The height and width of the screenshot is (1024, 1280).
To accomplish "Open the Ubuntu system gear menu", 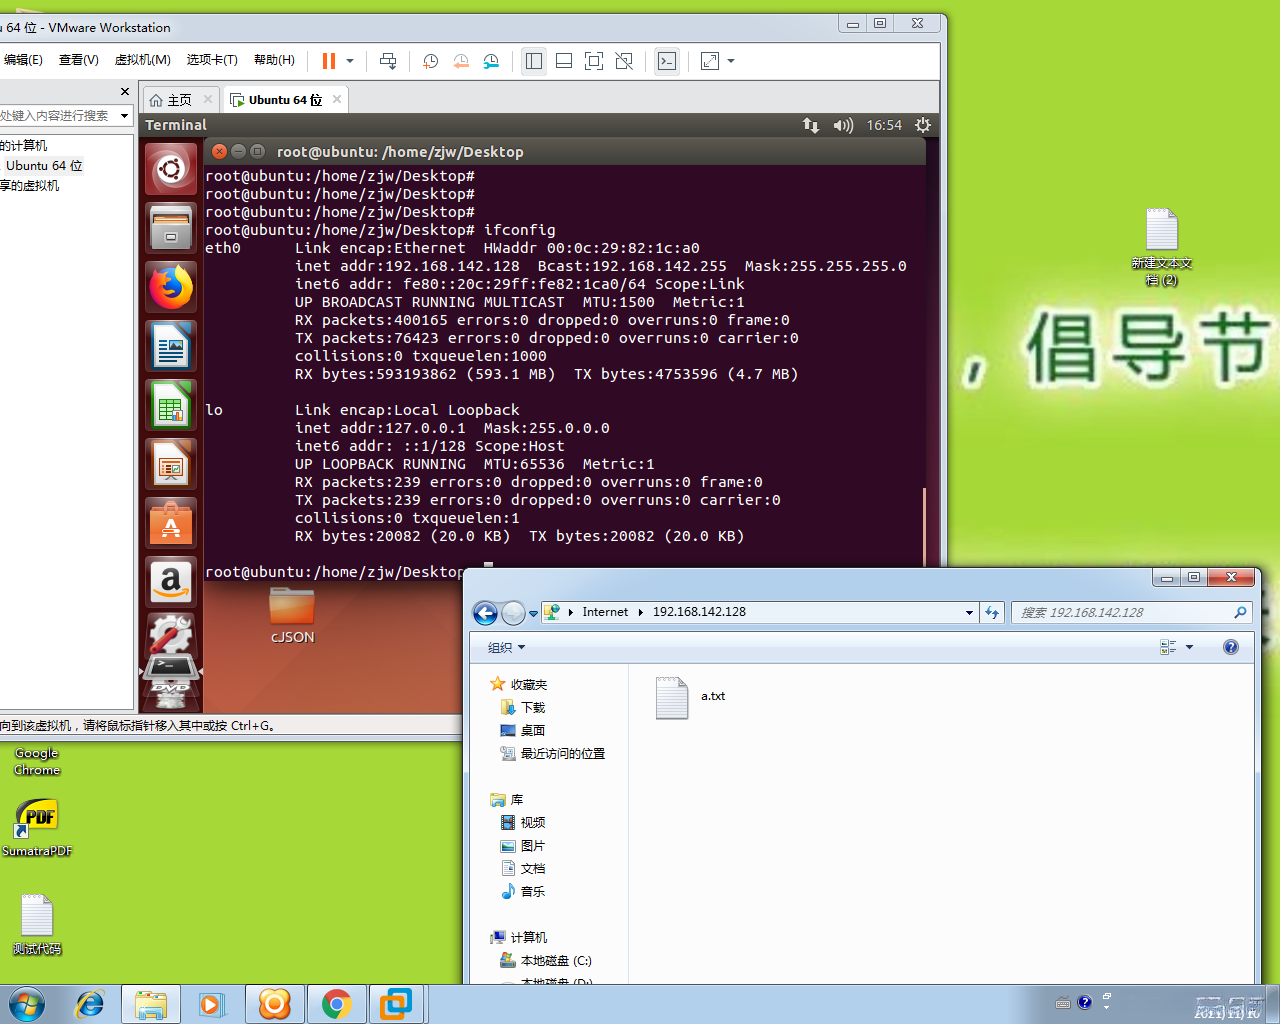I will (923, 125).
